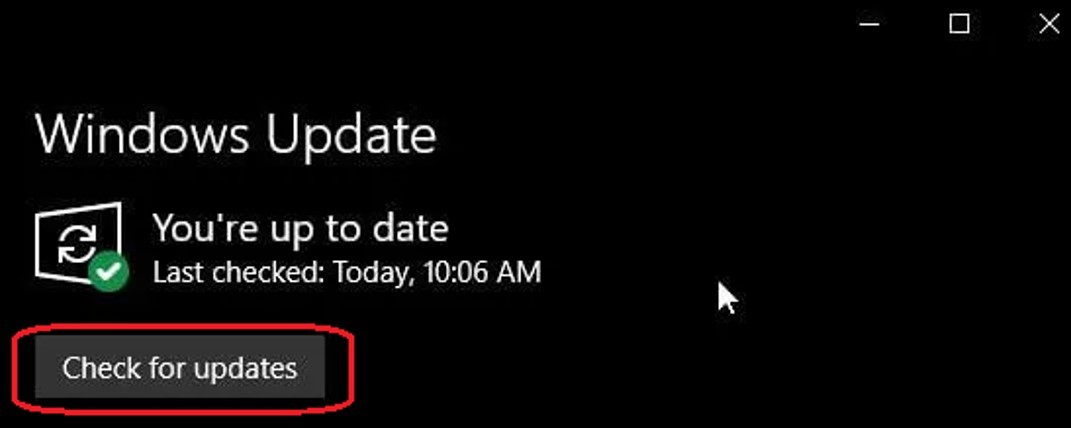Click the green checkmark badge

[x=108, y=272]
